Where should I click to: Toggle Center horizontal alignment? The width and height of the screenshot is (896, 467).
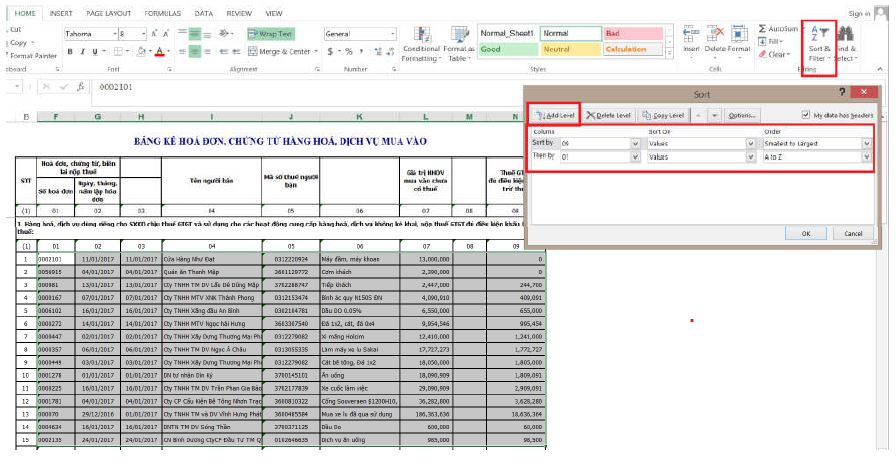coord(195,51)
